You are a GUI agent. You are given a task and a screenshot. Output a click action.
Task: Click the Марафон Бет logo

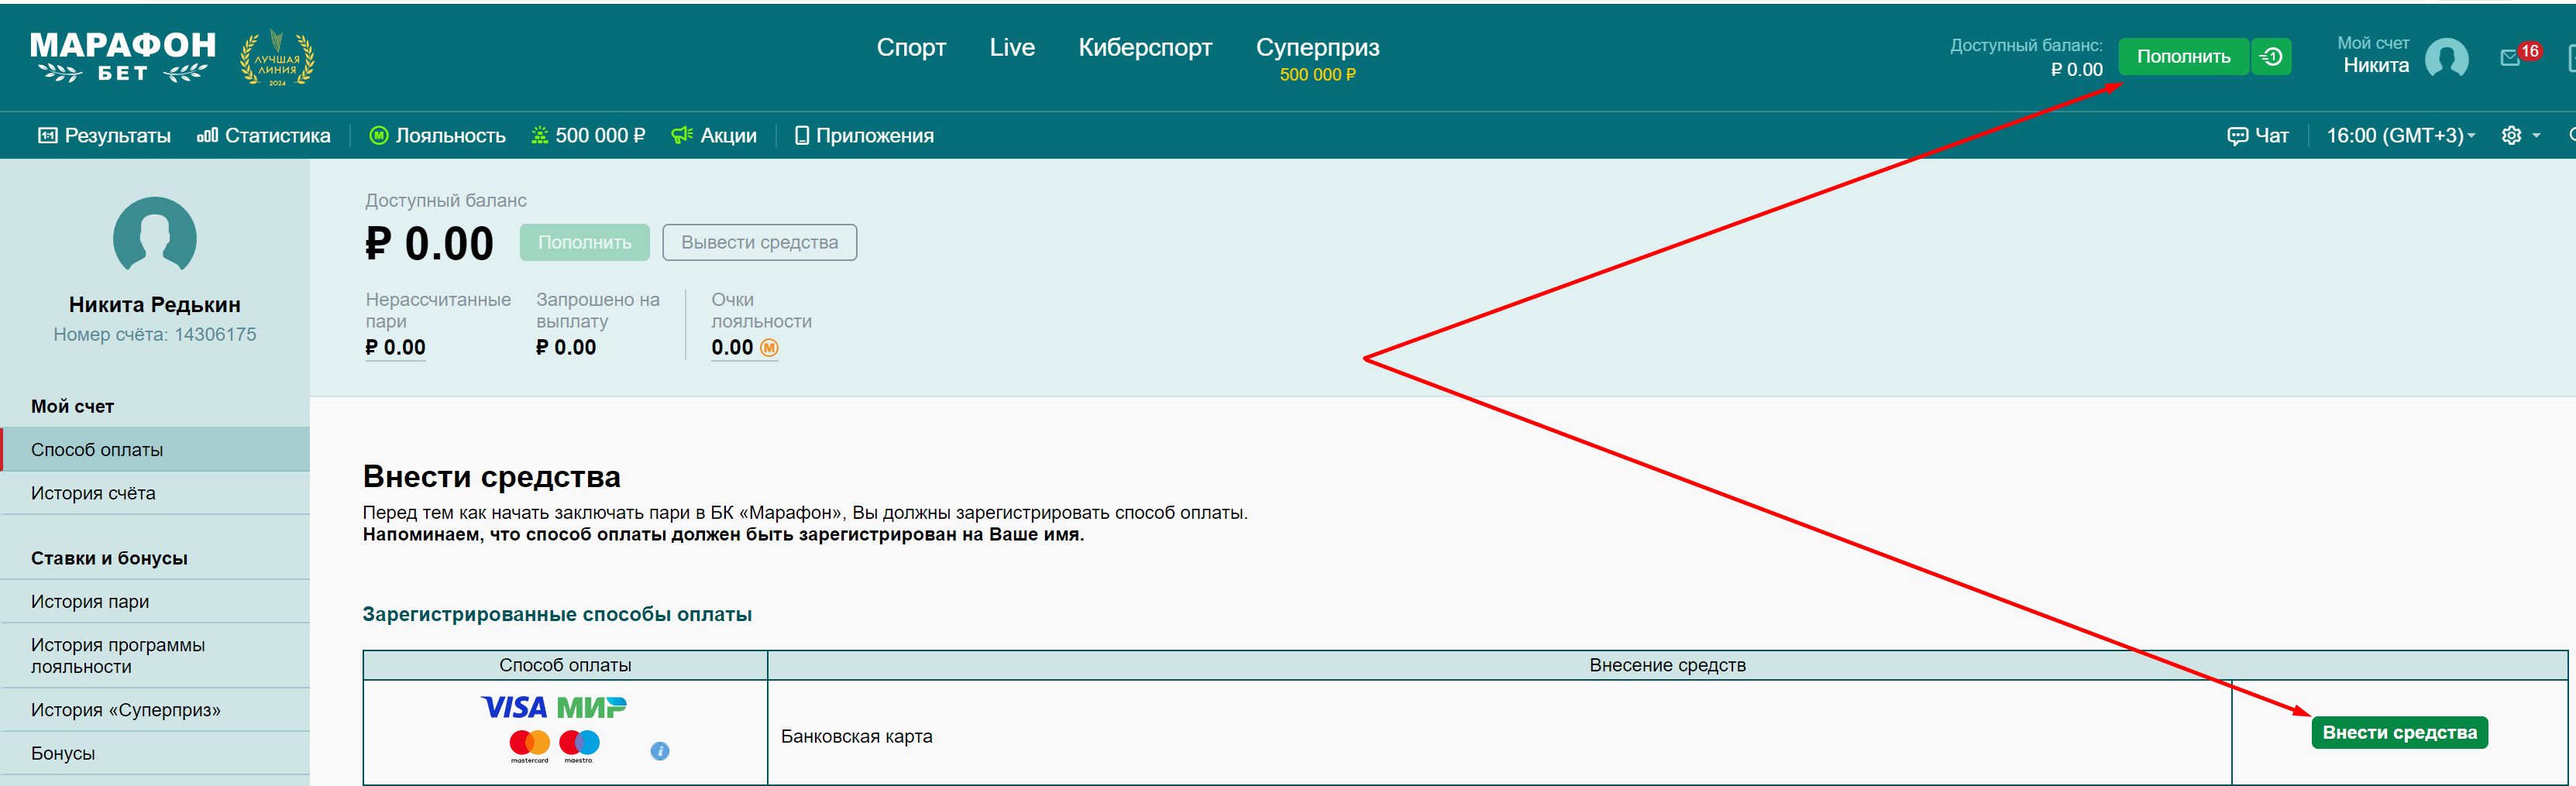point(123,57)
